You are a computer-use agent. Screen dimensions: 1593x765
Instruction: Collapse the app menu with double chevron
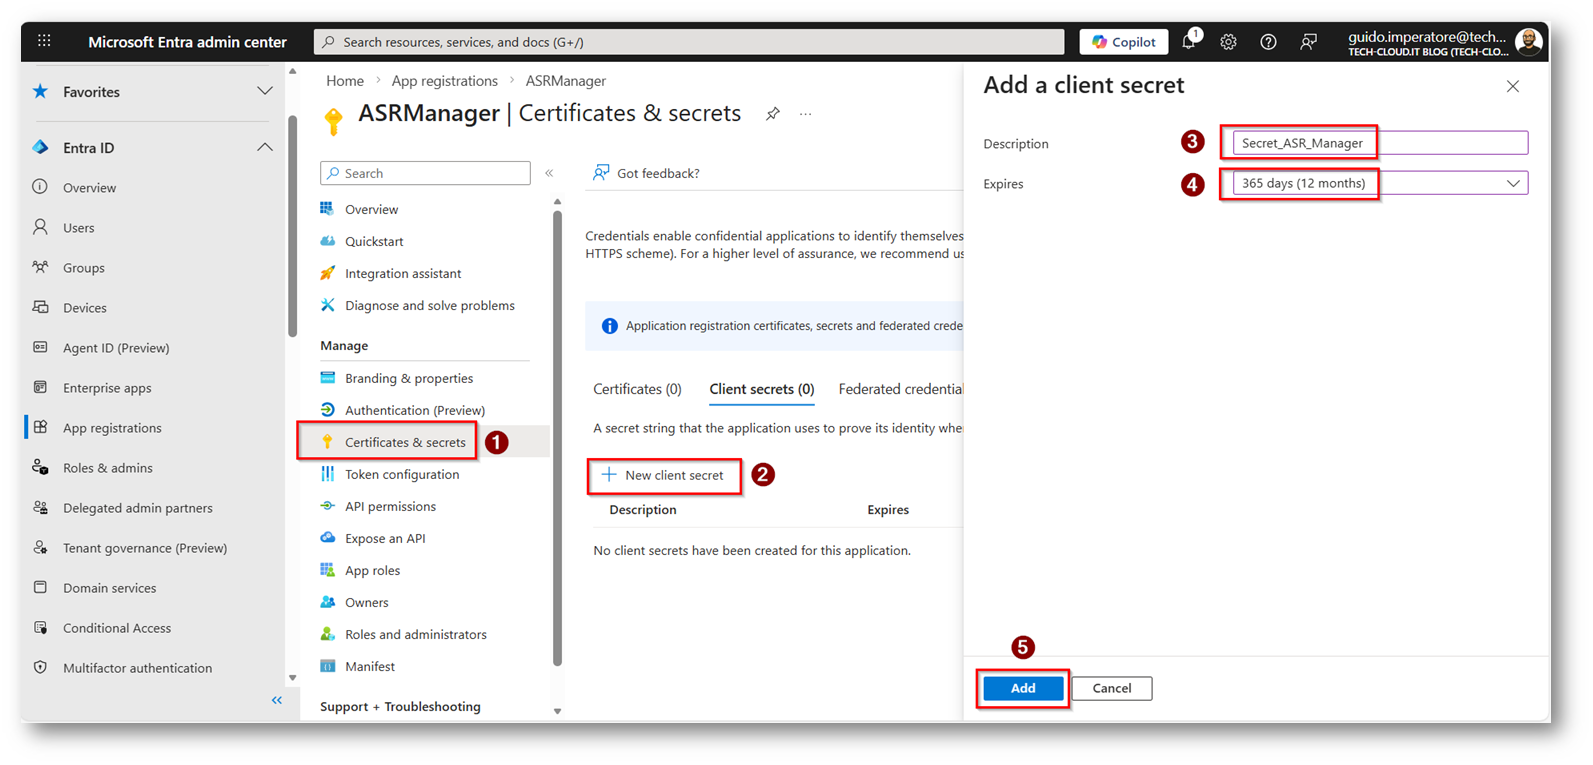pyautogui.click(x=549, y=173)
